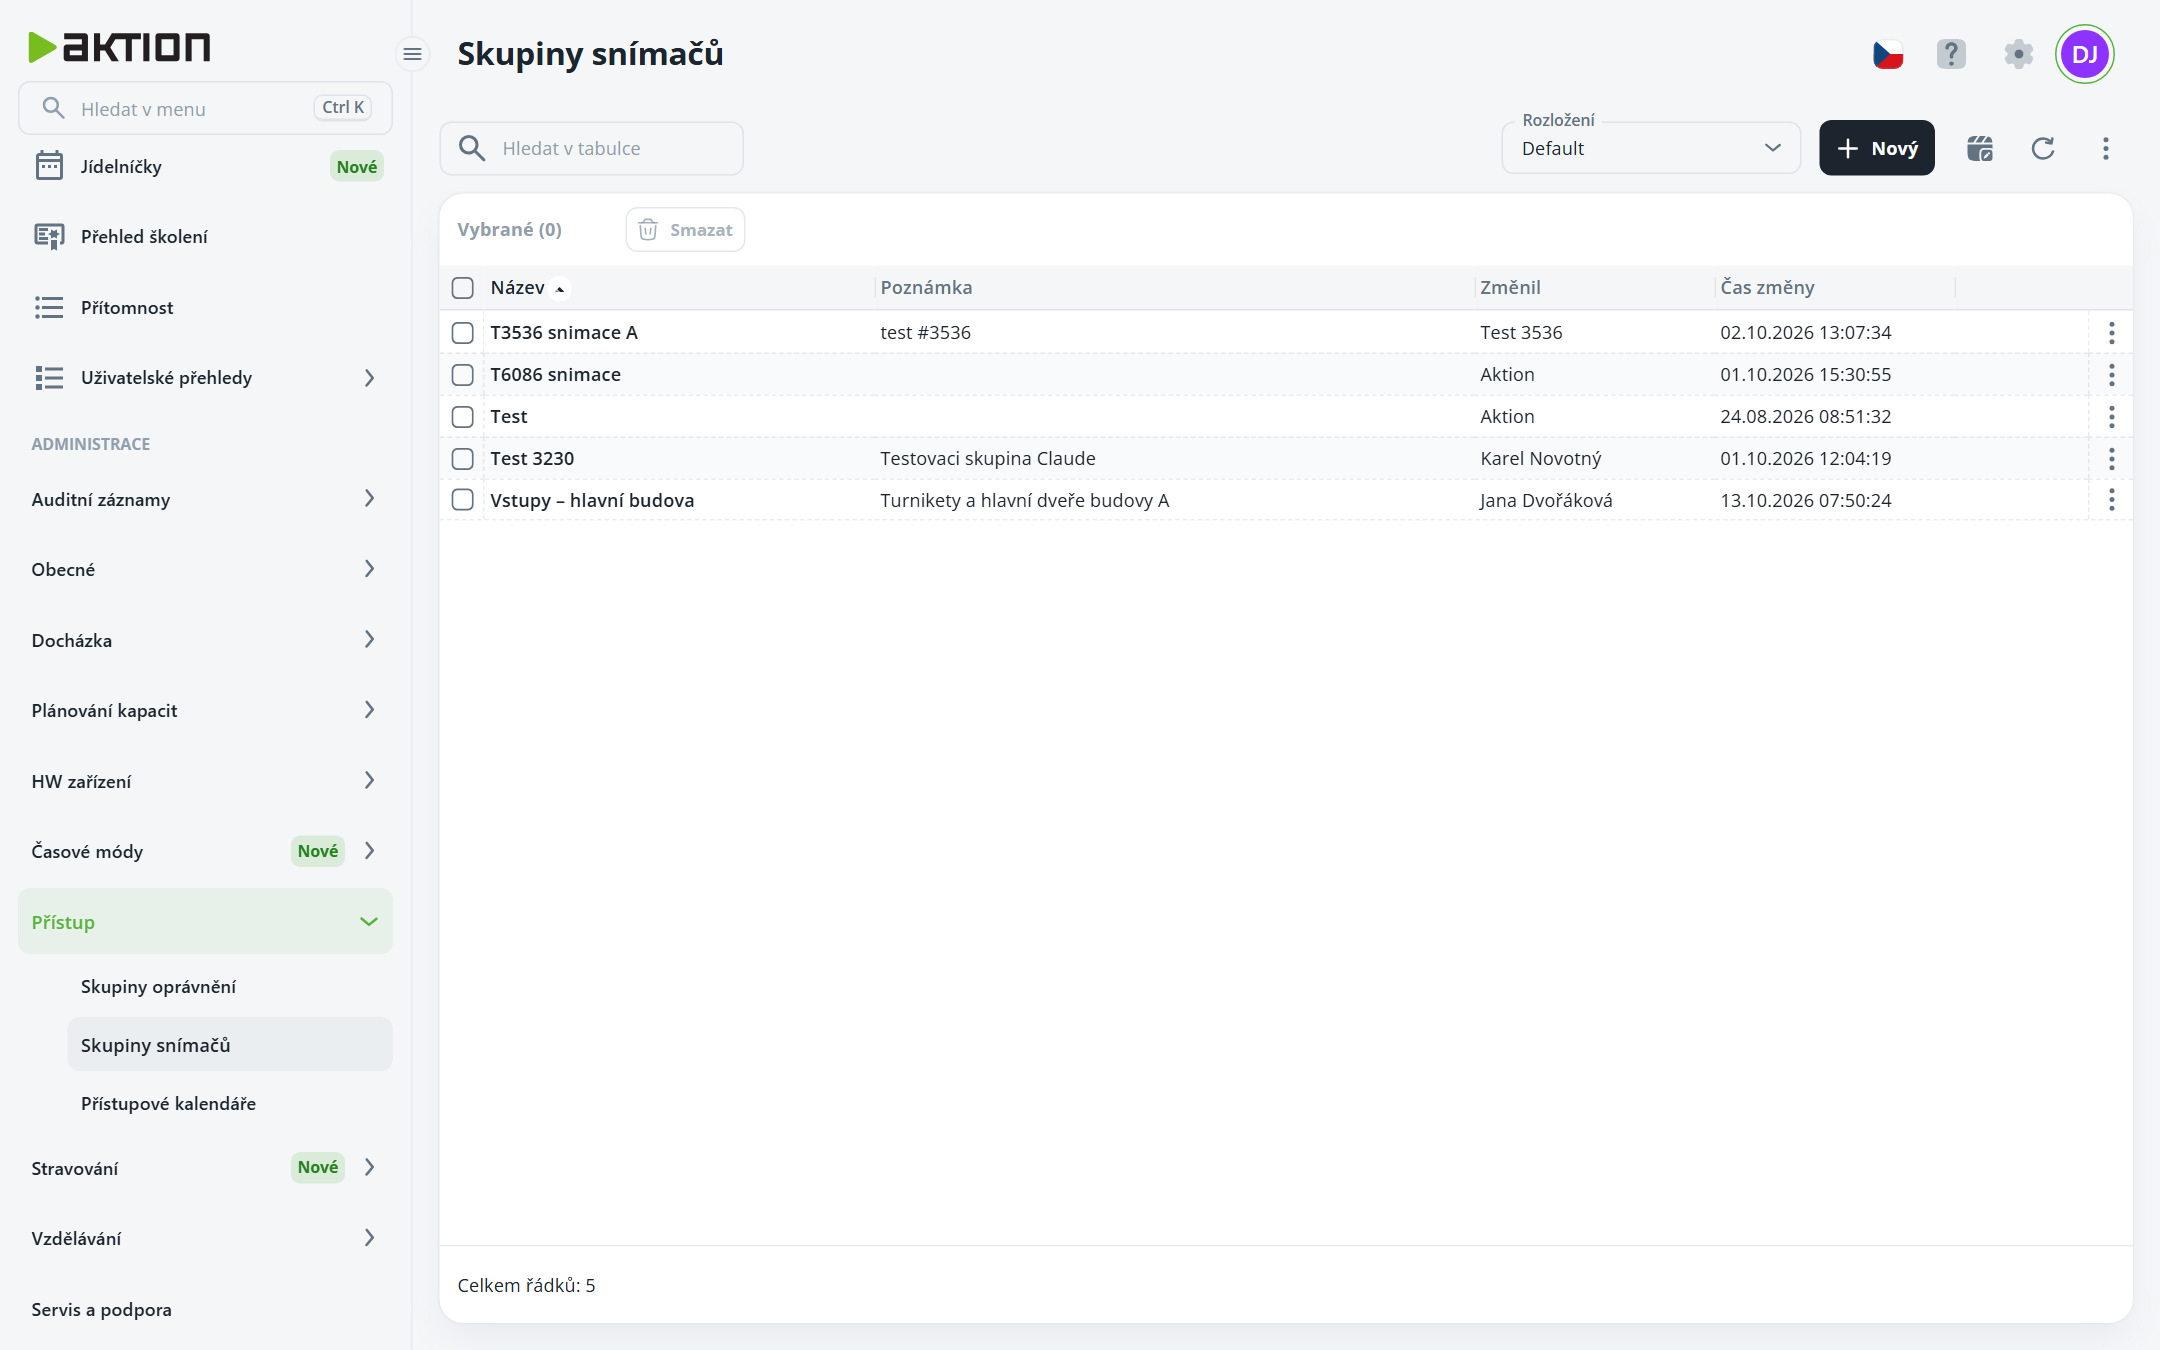Open row actions for T3536 snimace A
This screenshot has width=2160, height=1350.
2111,333
